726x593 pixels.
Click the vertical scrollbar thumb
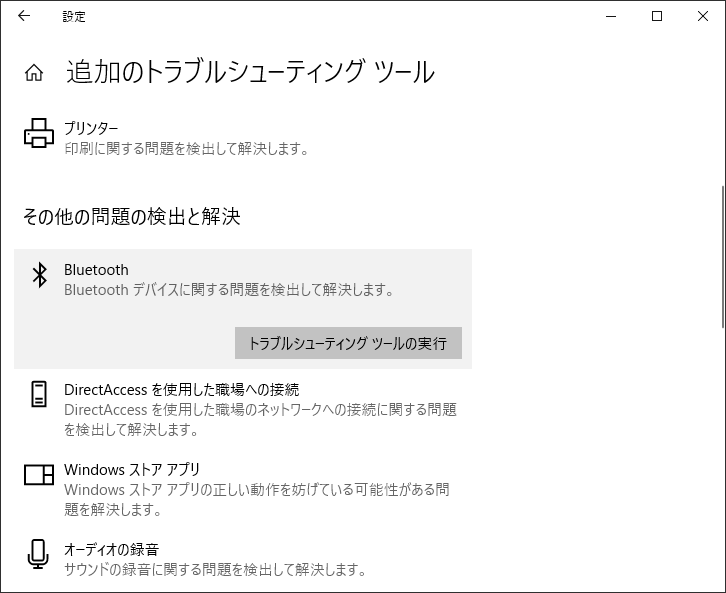tap(723, 257)
